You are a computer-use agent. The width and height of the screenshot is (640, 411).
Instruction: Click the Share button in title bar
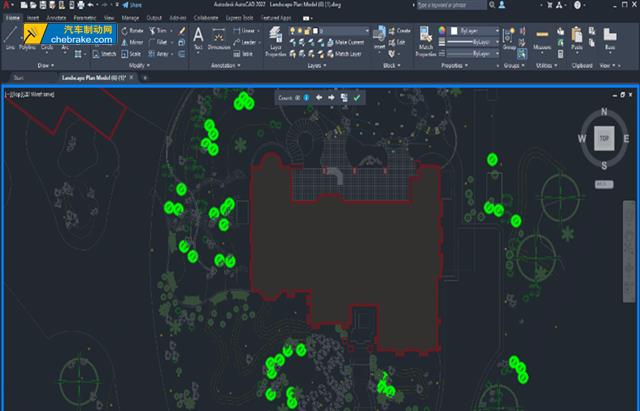134,6
